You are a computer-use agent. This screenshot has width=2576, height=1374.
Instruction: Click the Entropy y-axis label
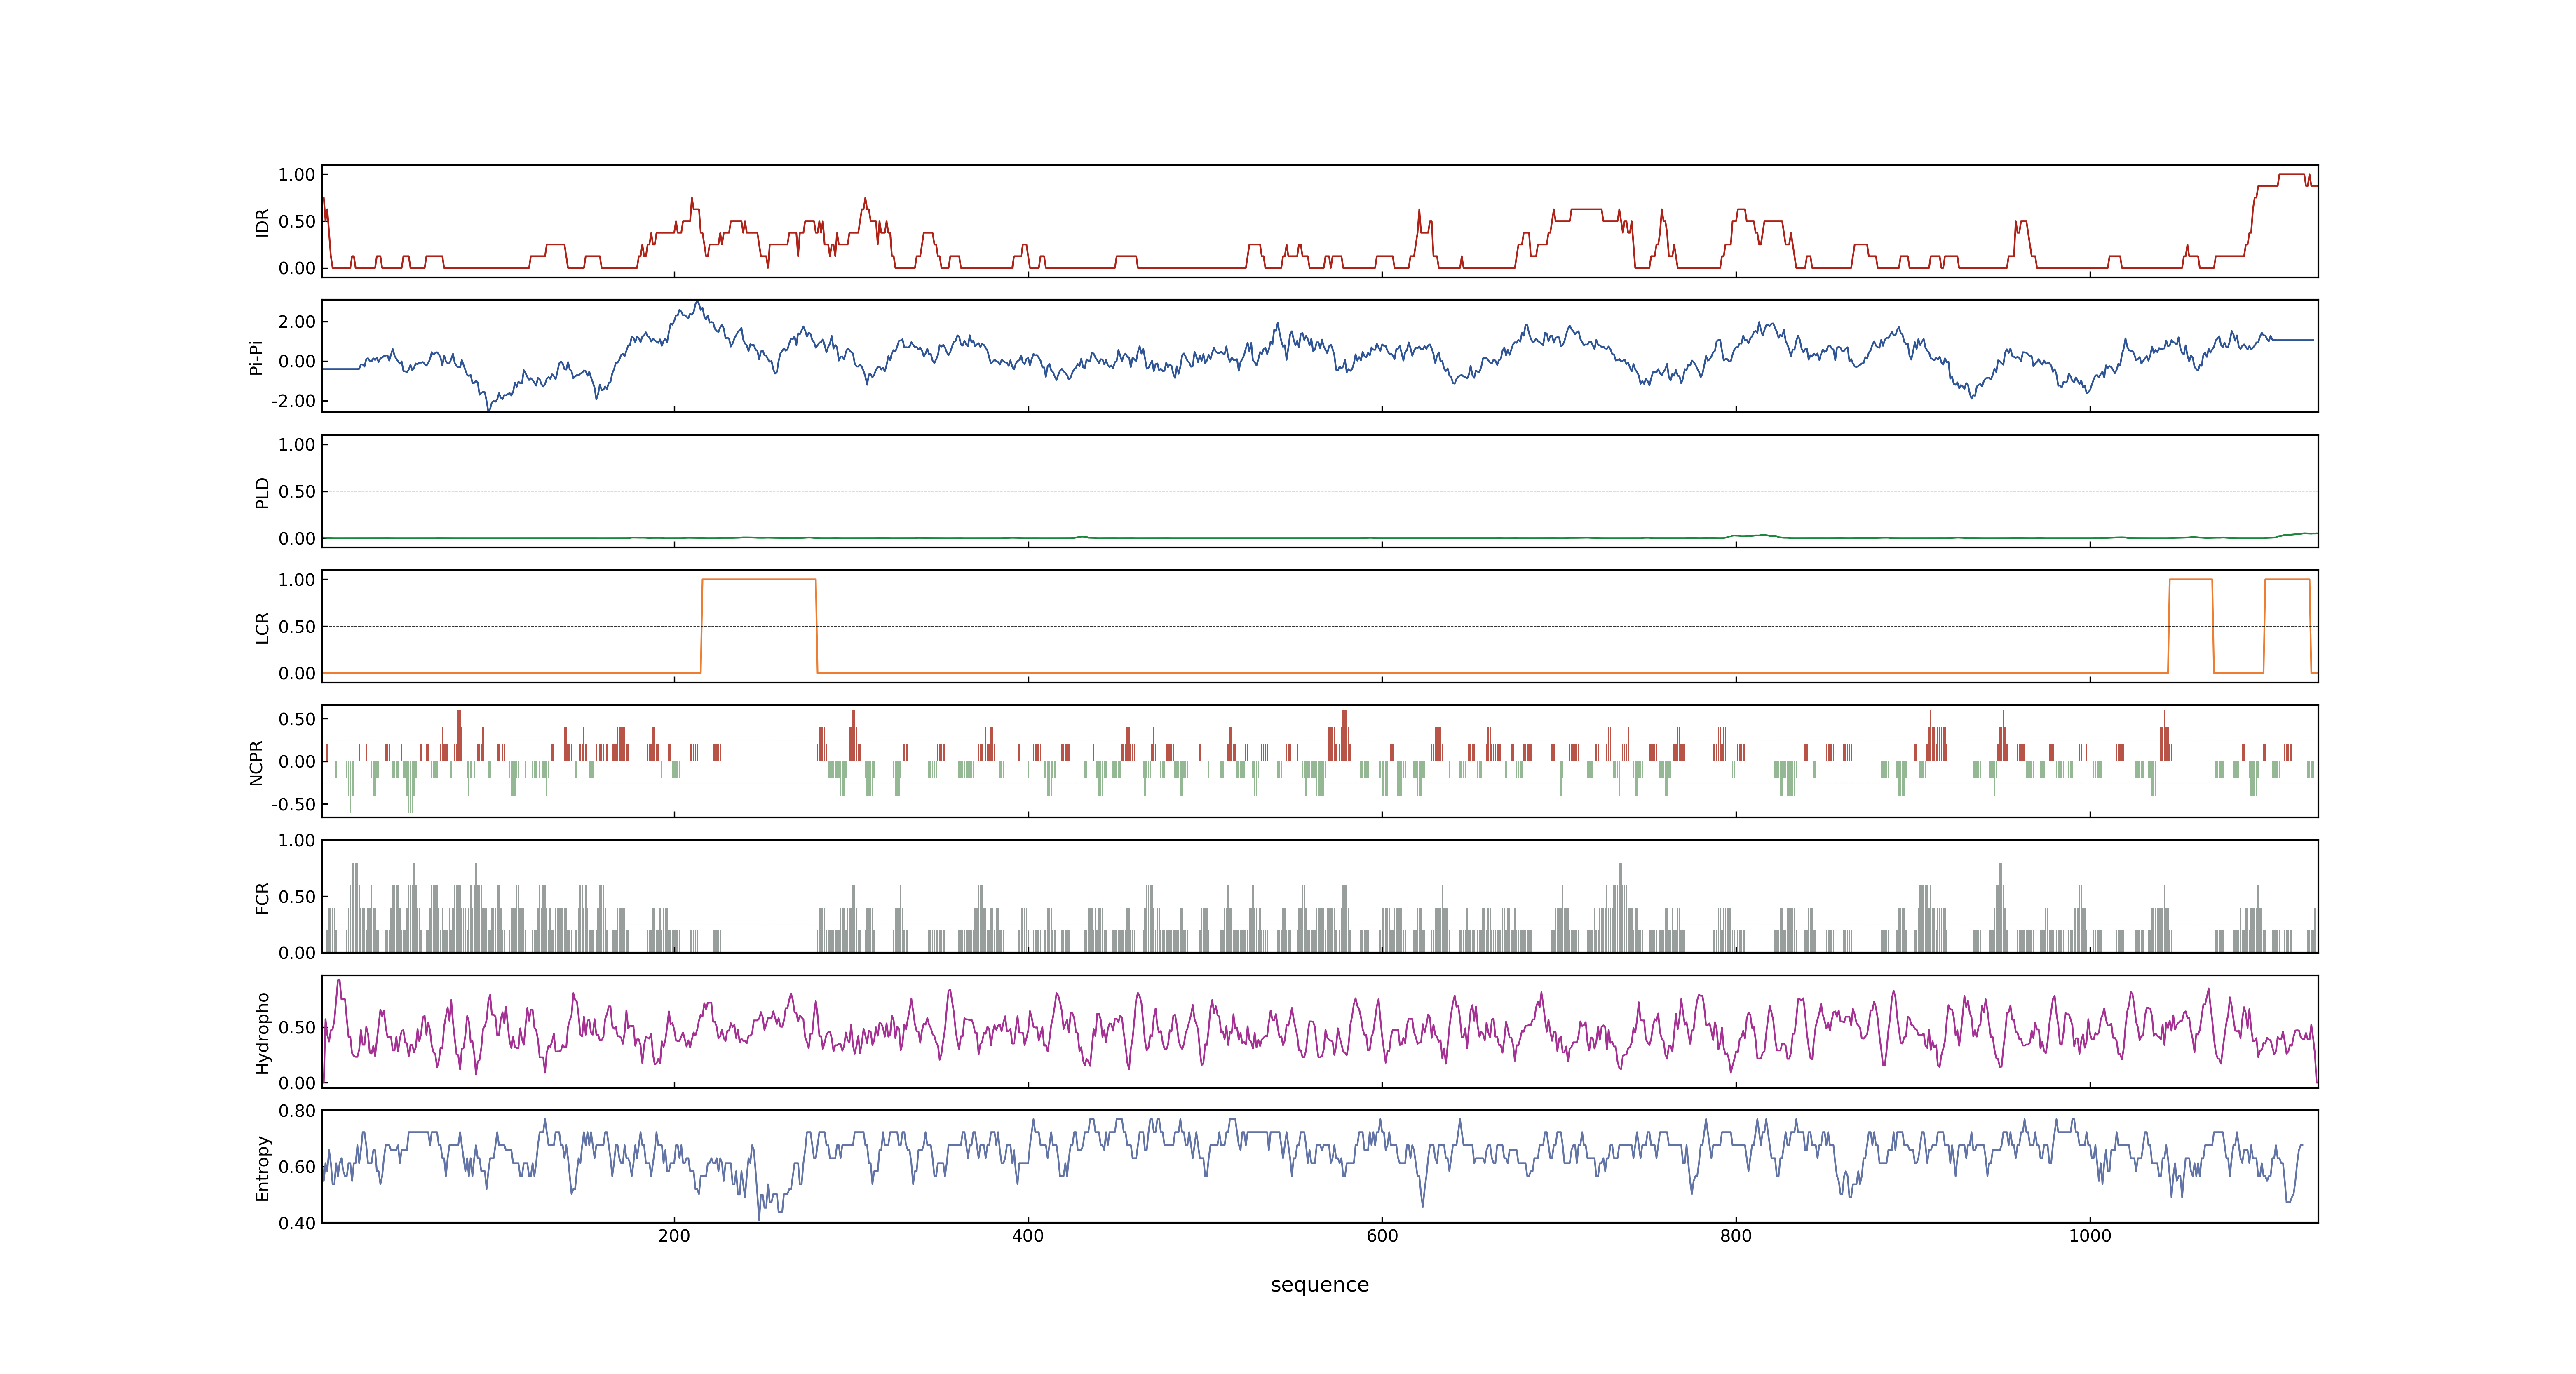click(262, 1168)
